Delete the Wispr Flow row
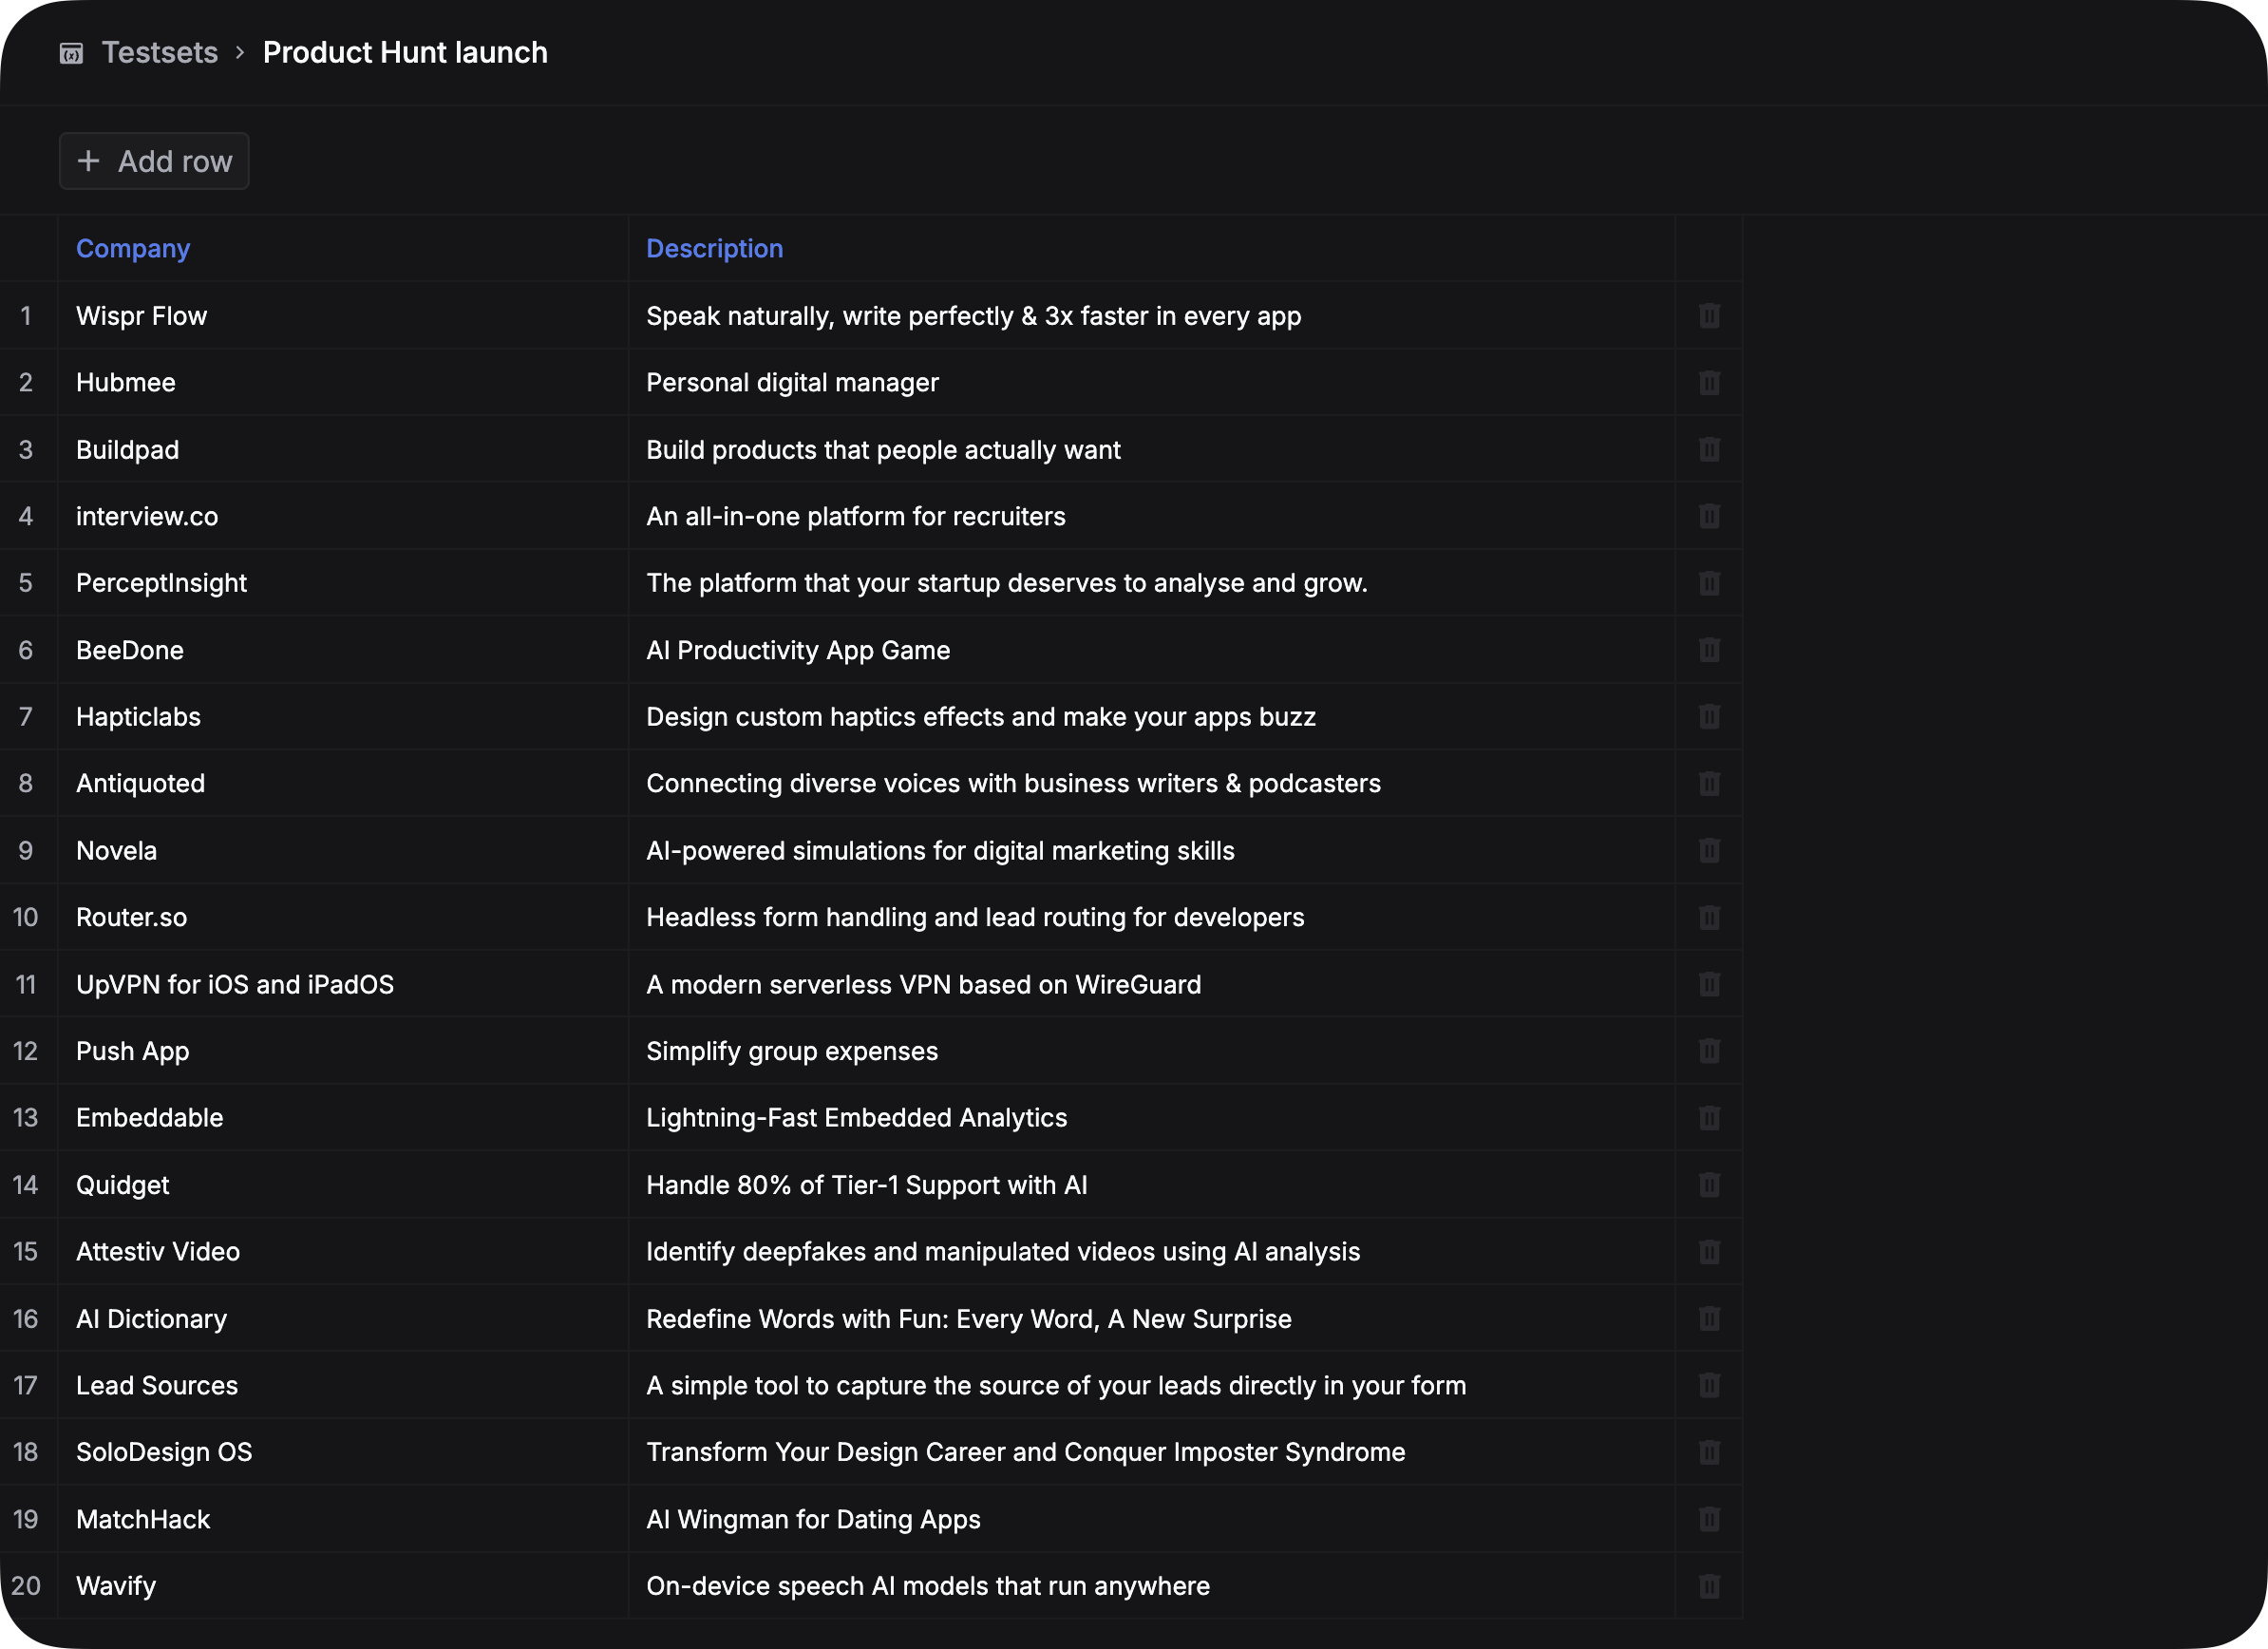The image size is (2268, 1649). point(1709,316)
